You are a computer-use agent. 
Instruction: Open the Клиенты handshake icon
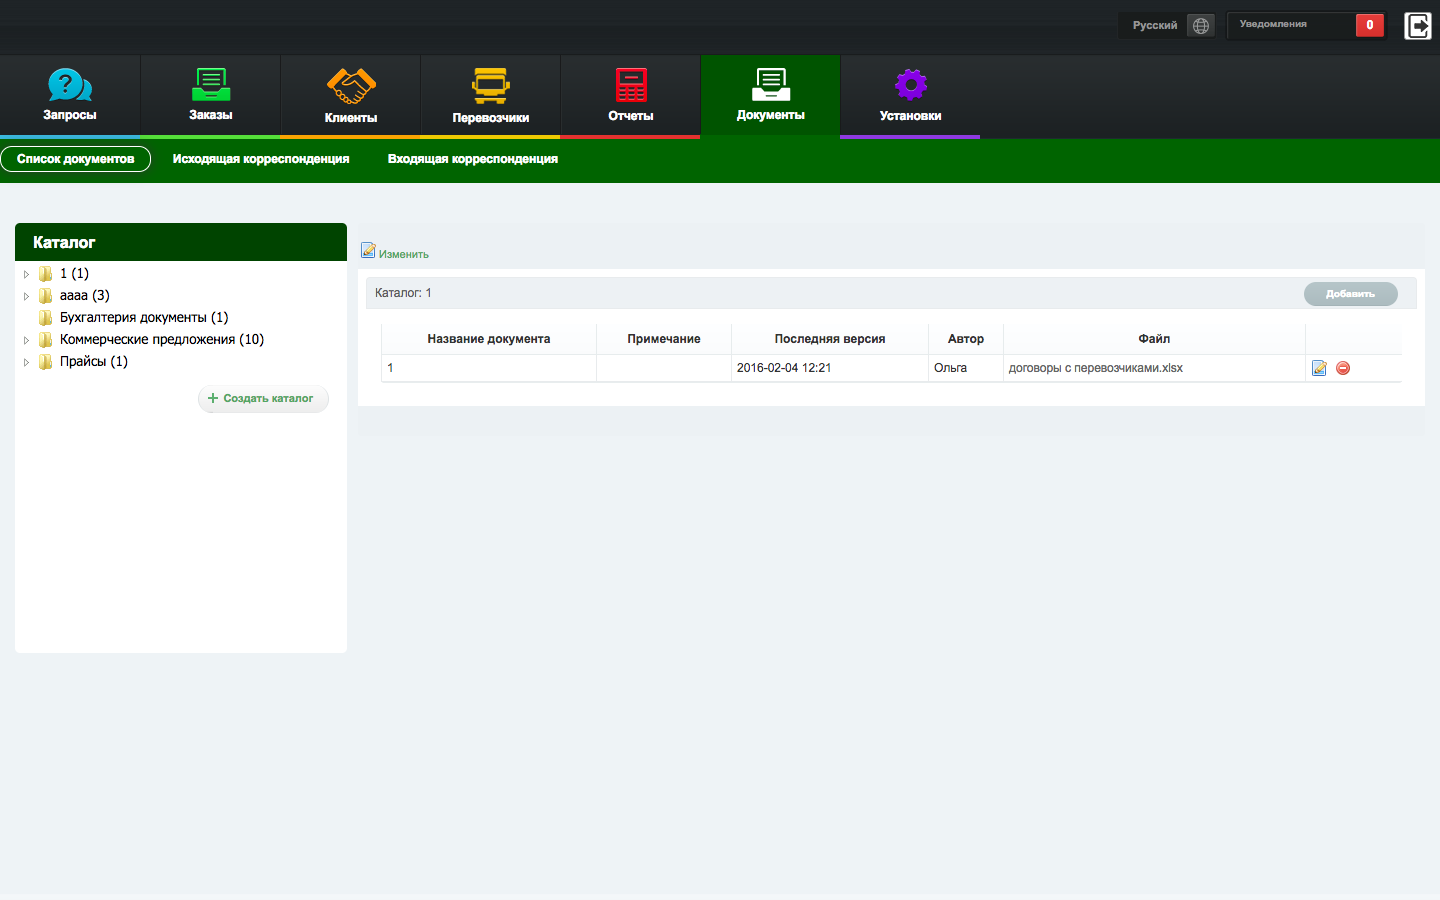point(351,86)
